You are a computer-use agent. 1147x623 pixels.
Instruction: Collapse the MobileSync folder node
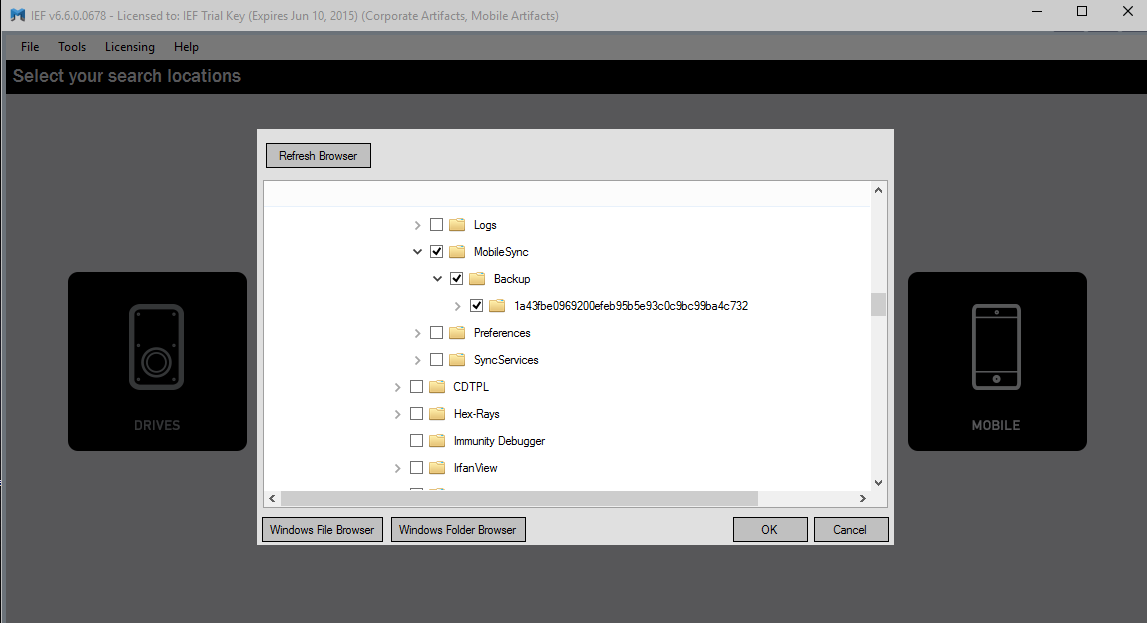pyautogui.click(x=417, y=252)
